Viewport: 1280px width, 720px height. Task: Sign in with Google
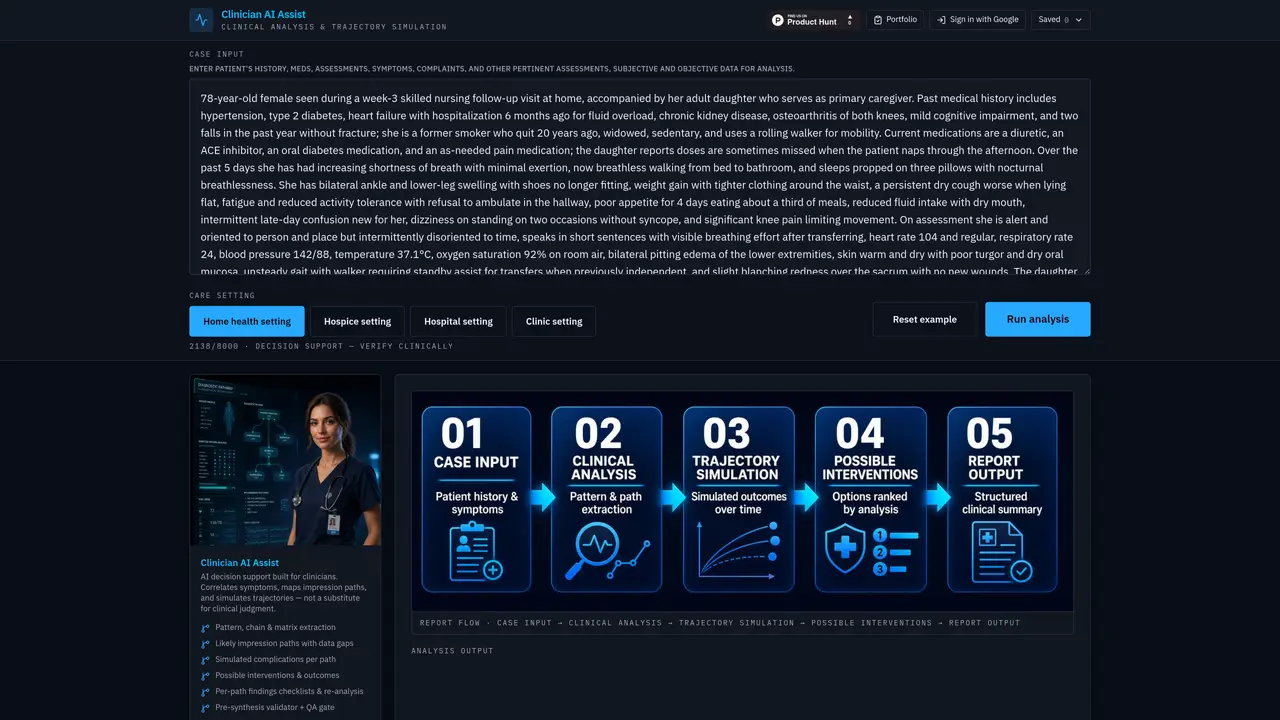coord(977,20)
